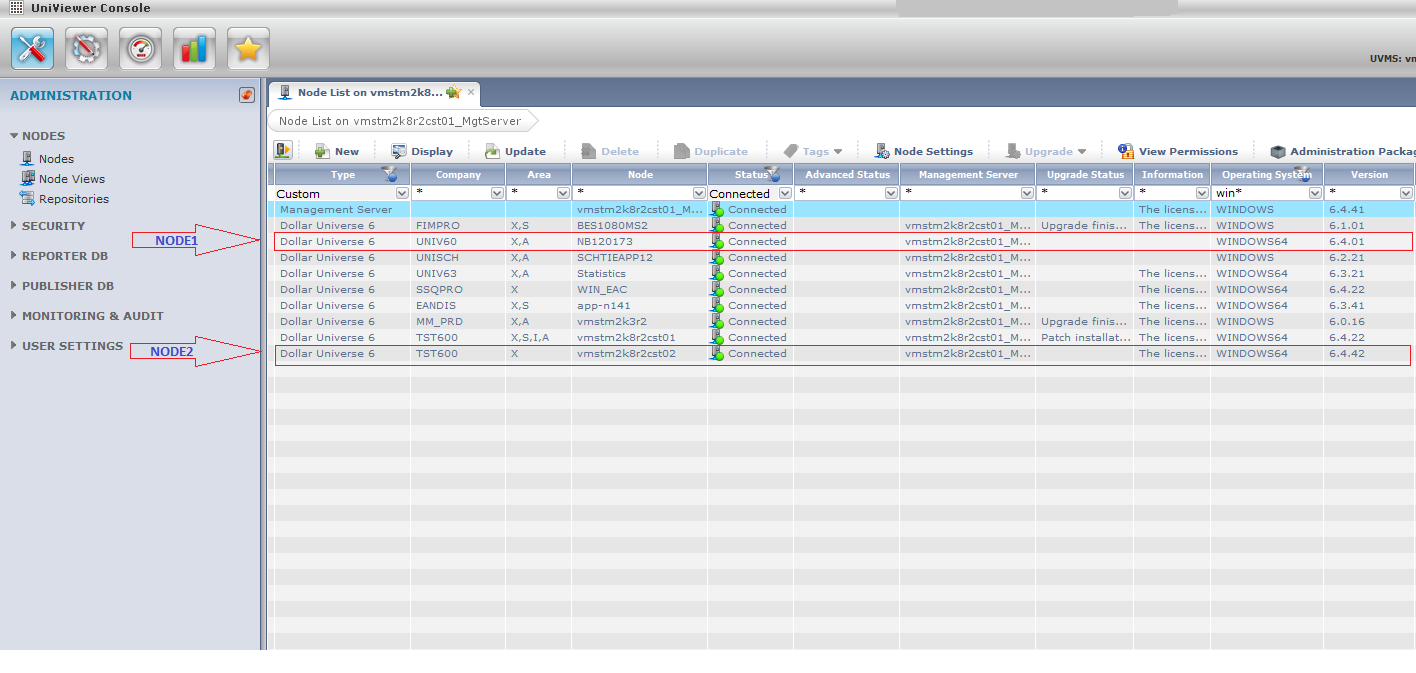1416x673 pixels.
Task: Open the Status filter dropdown showing Connected
Action: pos(785,193)
